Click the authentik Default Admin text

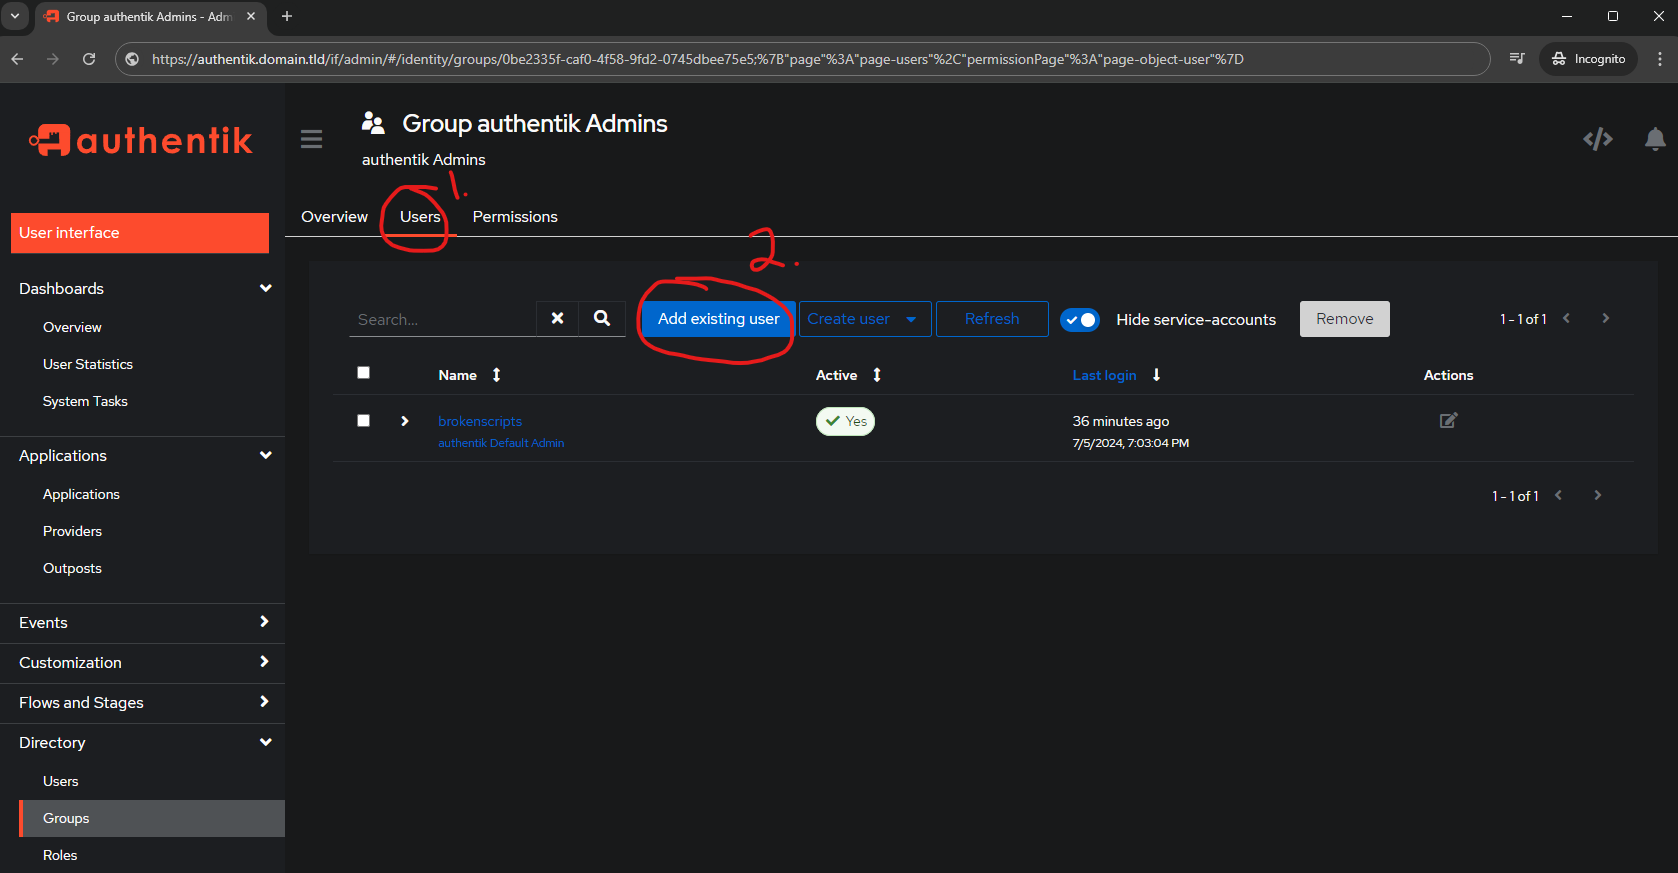point(501,443)
